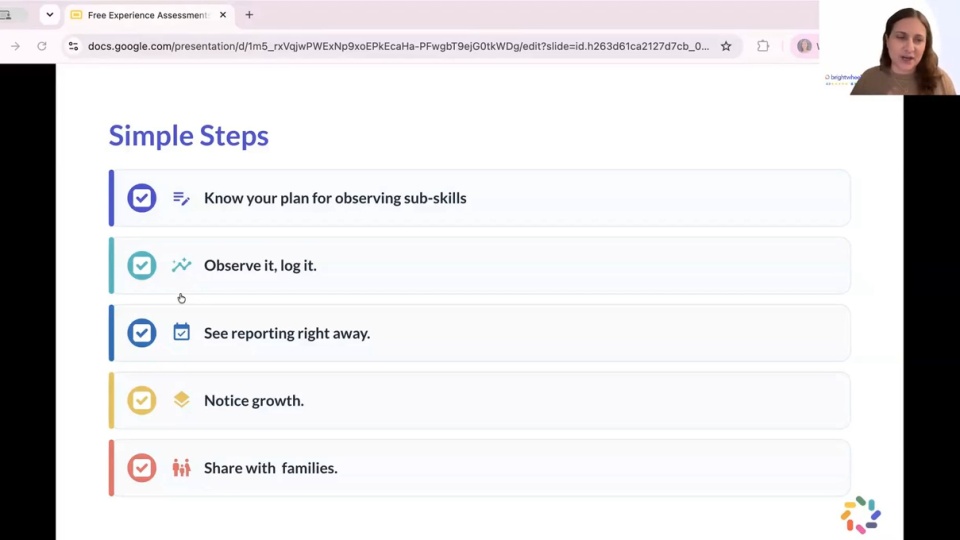Image resolution: width=960 pixels, height=540 pixels.
Task: Click the edit list pencil icon
Action: coord(181,198)
